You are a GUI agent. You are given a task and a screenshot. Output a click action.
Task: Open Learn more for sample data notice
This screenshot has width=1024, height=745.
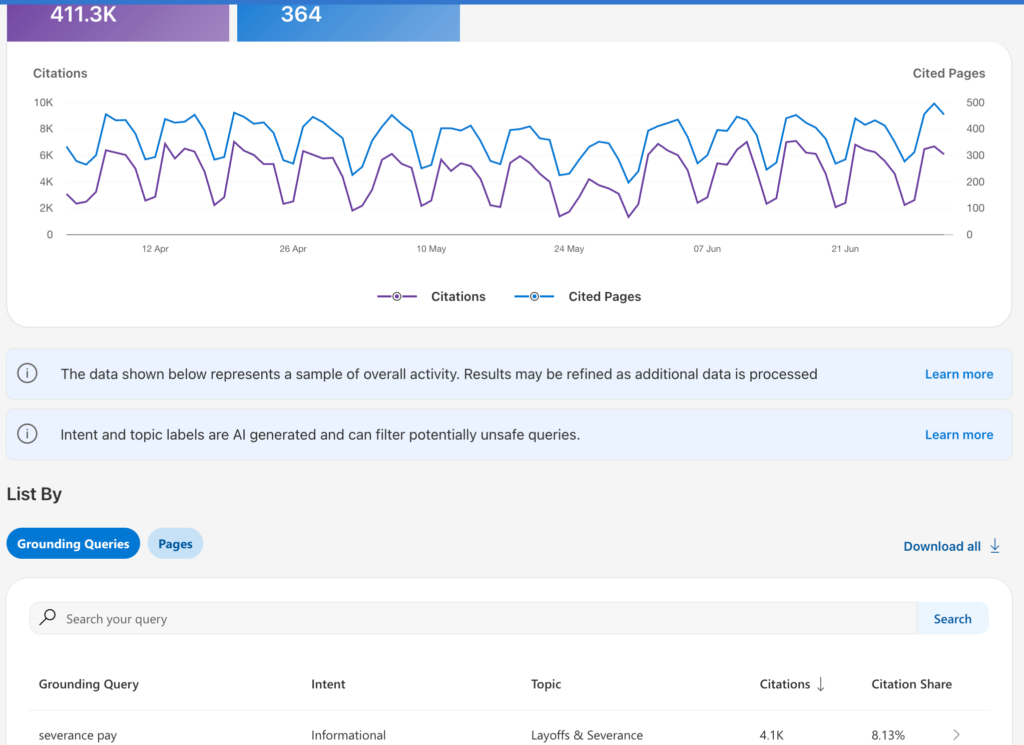(x=959, y=374)
